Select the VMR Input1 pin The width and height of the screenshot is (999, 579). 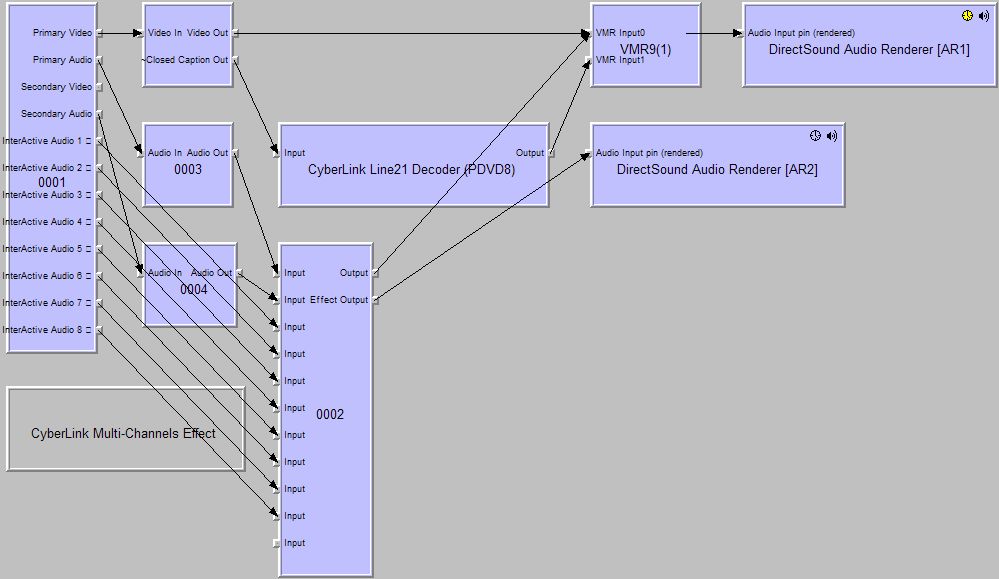pyautogui.click(x=588, y=60)
